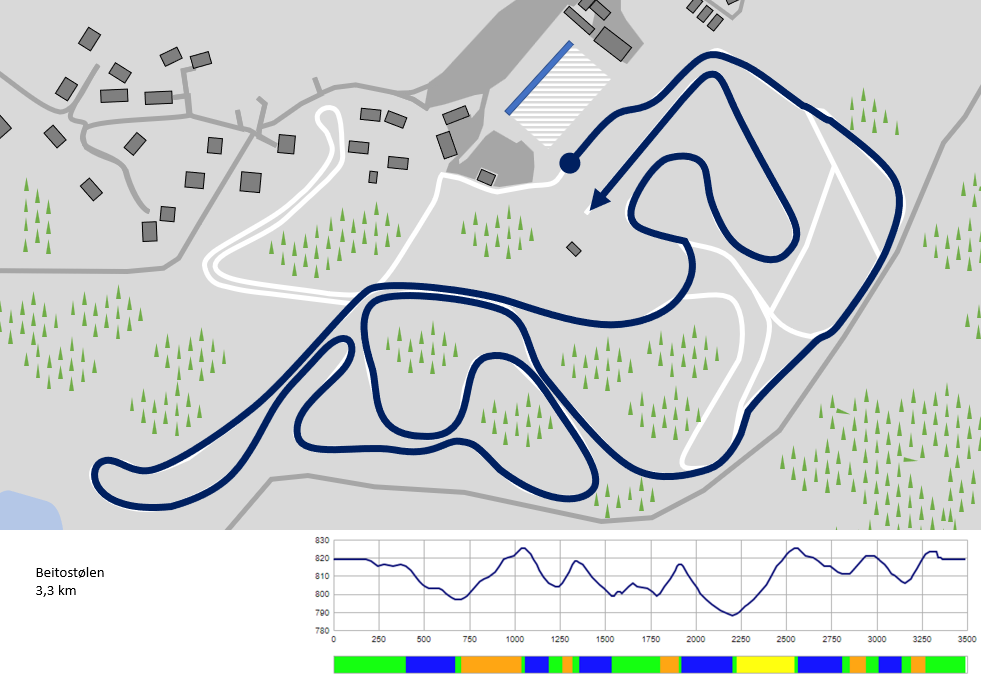Click the 1000 distance axis label
The image size is (981, 681).
coord(514,639)
